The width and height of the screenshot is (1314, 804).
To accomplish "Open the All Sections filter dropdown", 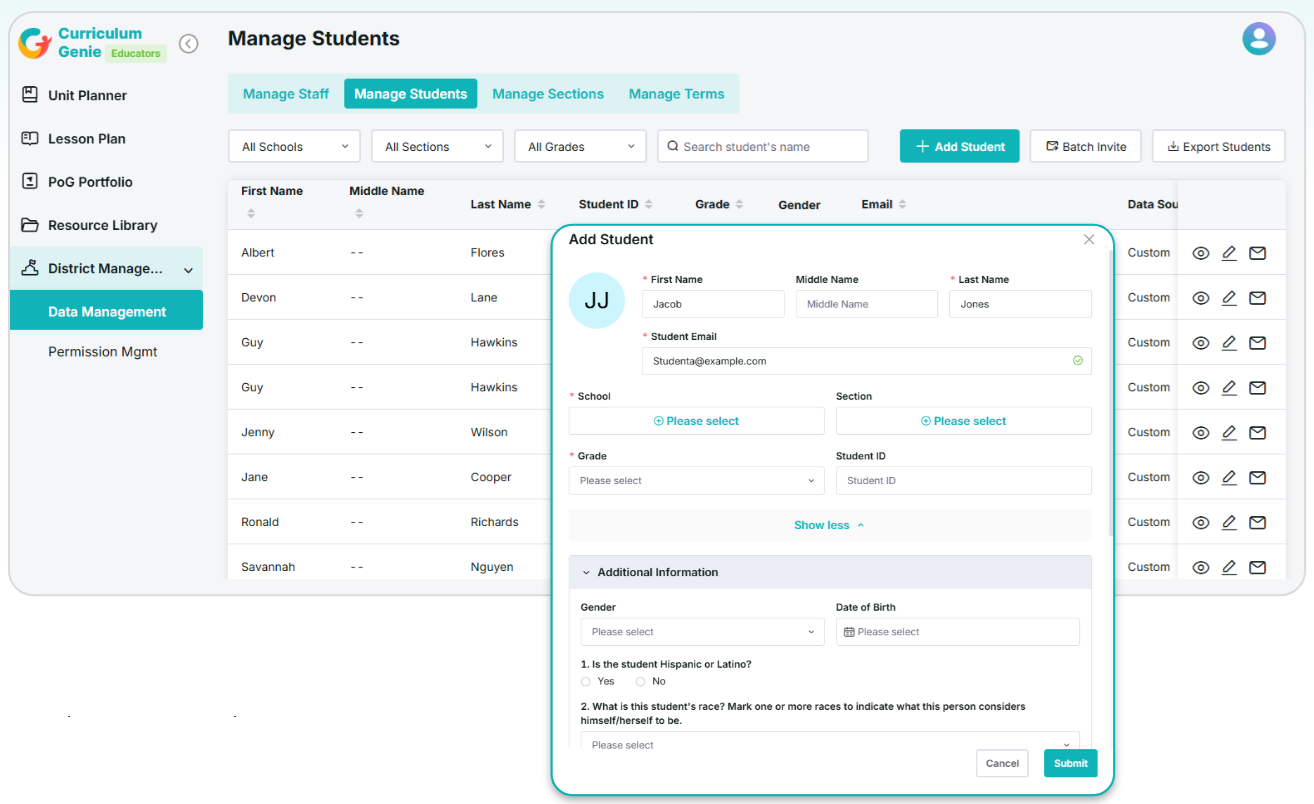I will pos(437,146).
